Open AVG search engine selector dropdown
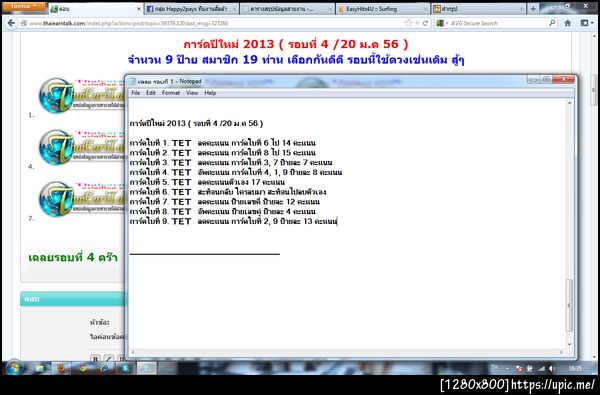The width and height of the screenshot is (600, 395). click(x=442, y=23)
